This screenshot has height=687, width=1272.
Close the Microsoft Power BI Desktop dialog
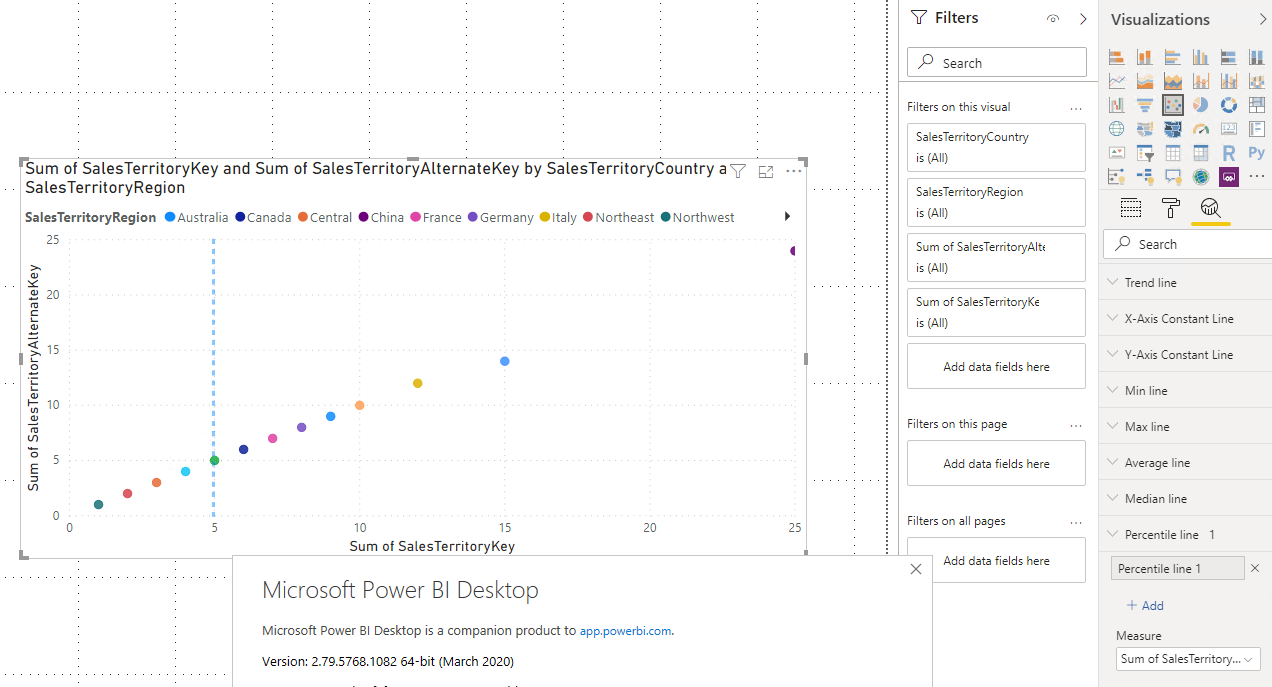tap(916, 569)
